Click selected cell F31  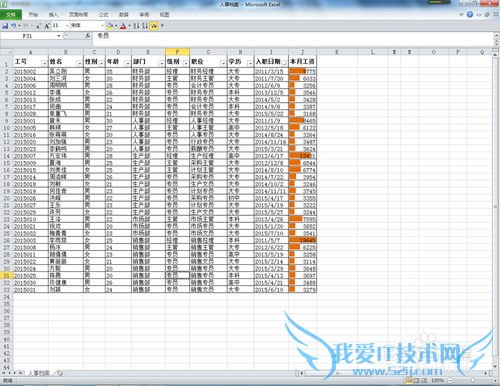click(177, 275)
